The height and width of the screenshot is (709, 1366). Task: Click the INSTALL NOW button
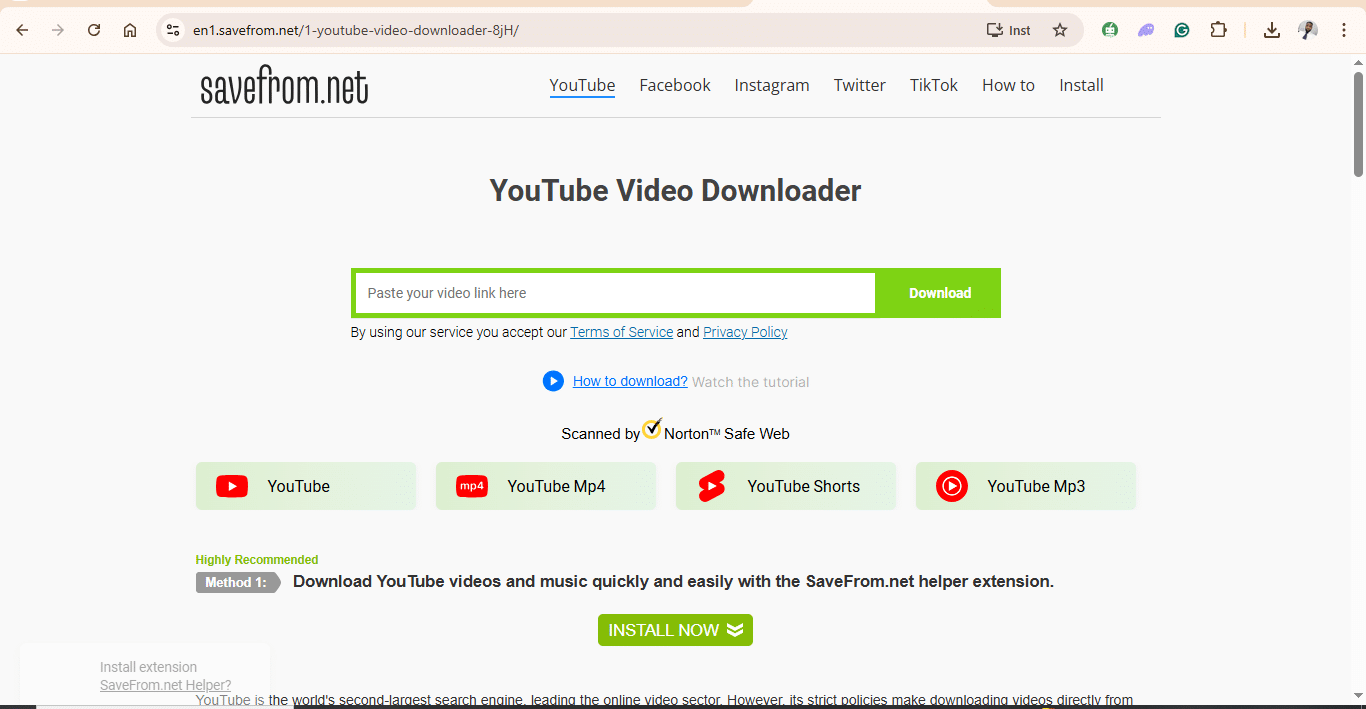(x=675, y=630)
